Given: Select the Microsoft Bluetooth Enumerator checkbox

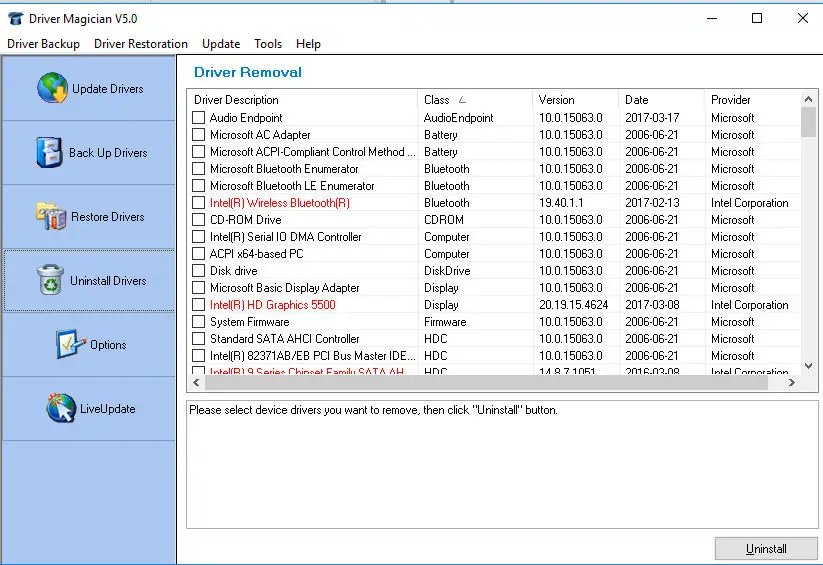Looking at the screenshot, I should (198, 169).
